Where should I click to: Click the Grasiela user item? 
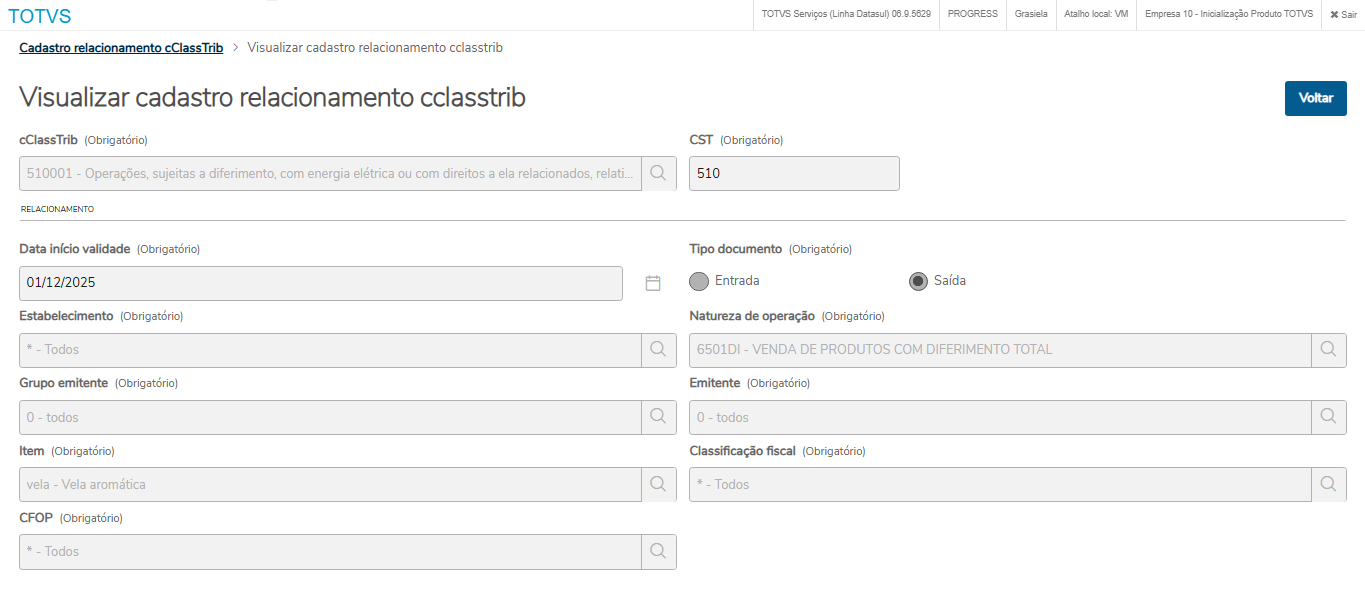[1031, 14]
